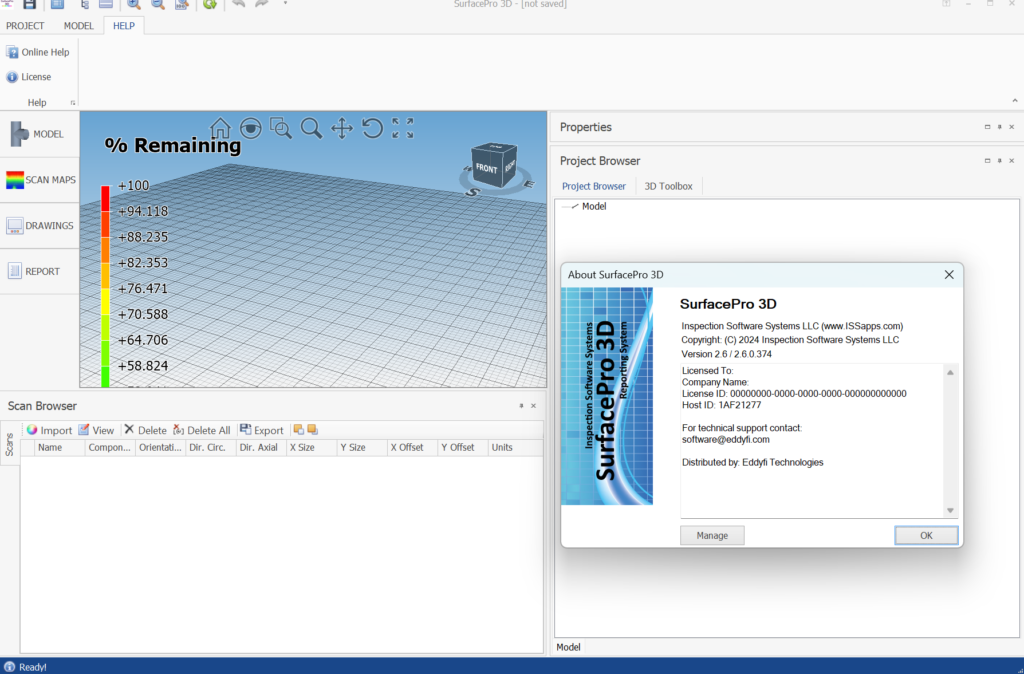
Task: Click the eye-shaped view icon in 3D viewport toolbar
Action: (251, 128)
